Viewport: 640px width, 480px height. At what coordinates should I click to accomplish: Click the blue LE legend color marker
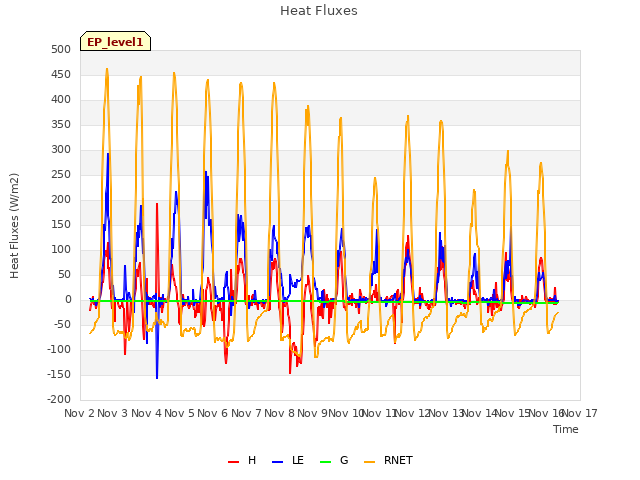coord(278,462)
